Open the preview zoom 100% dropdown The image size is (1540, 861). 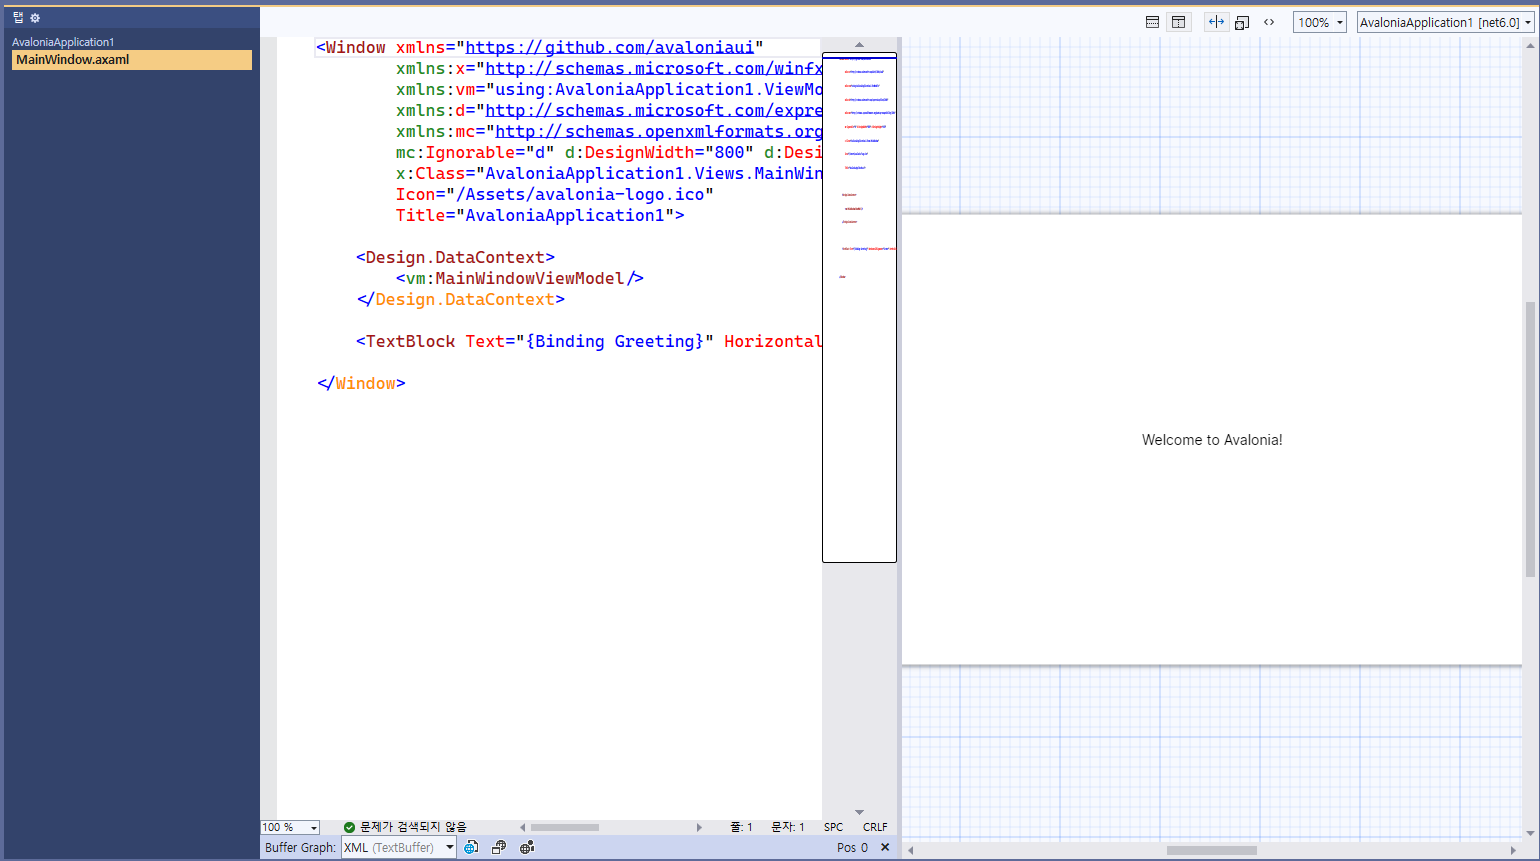[x=1320, y=21]
